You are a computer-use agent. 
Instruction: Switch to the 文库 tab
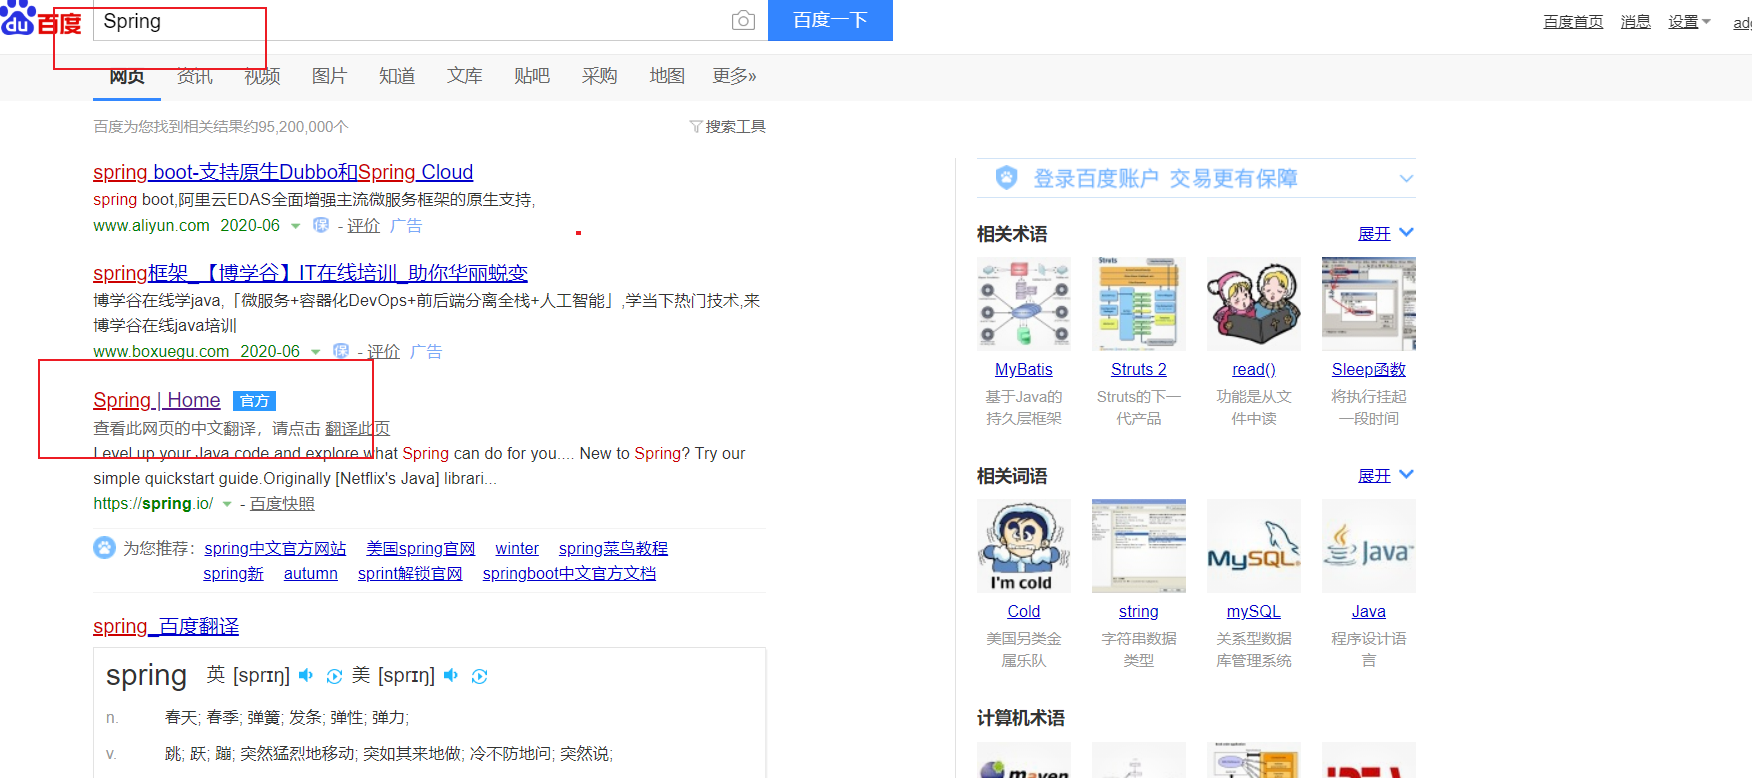464,76
